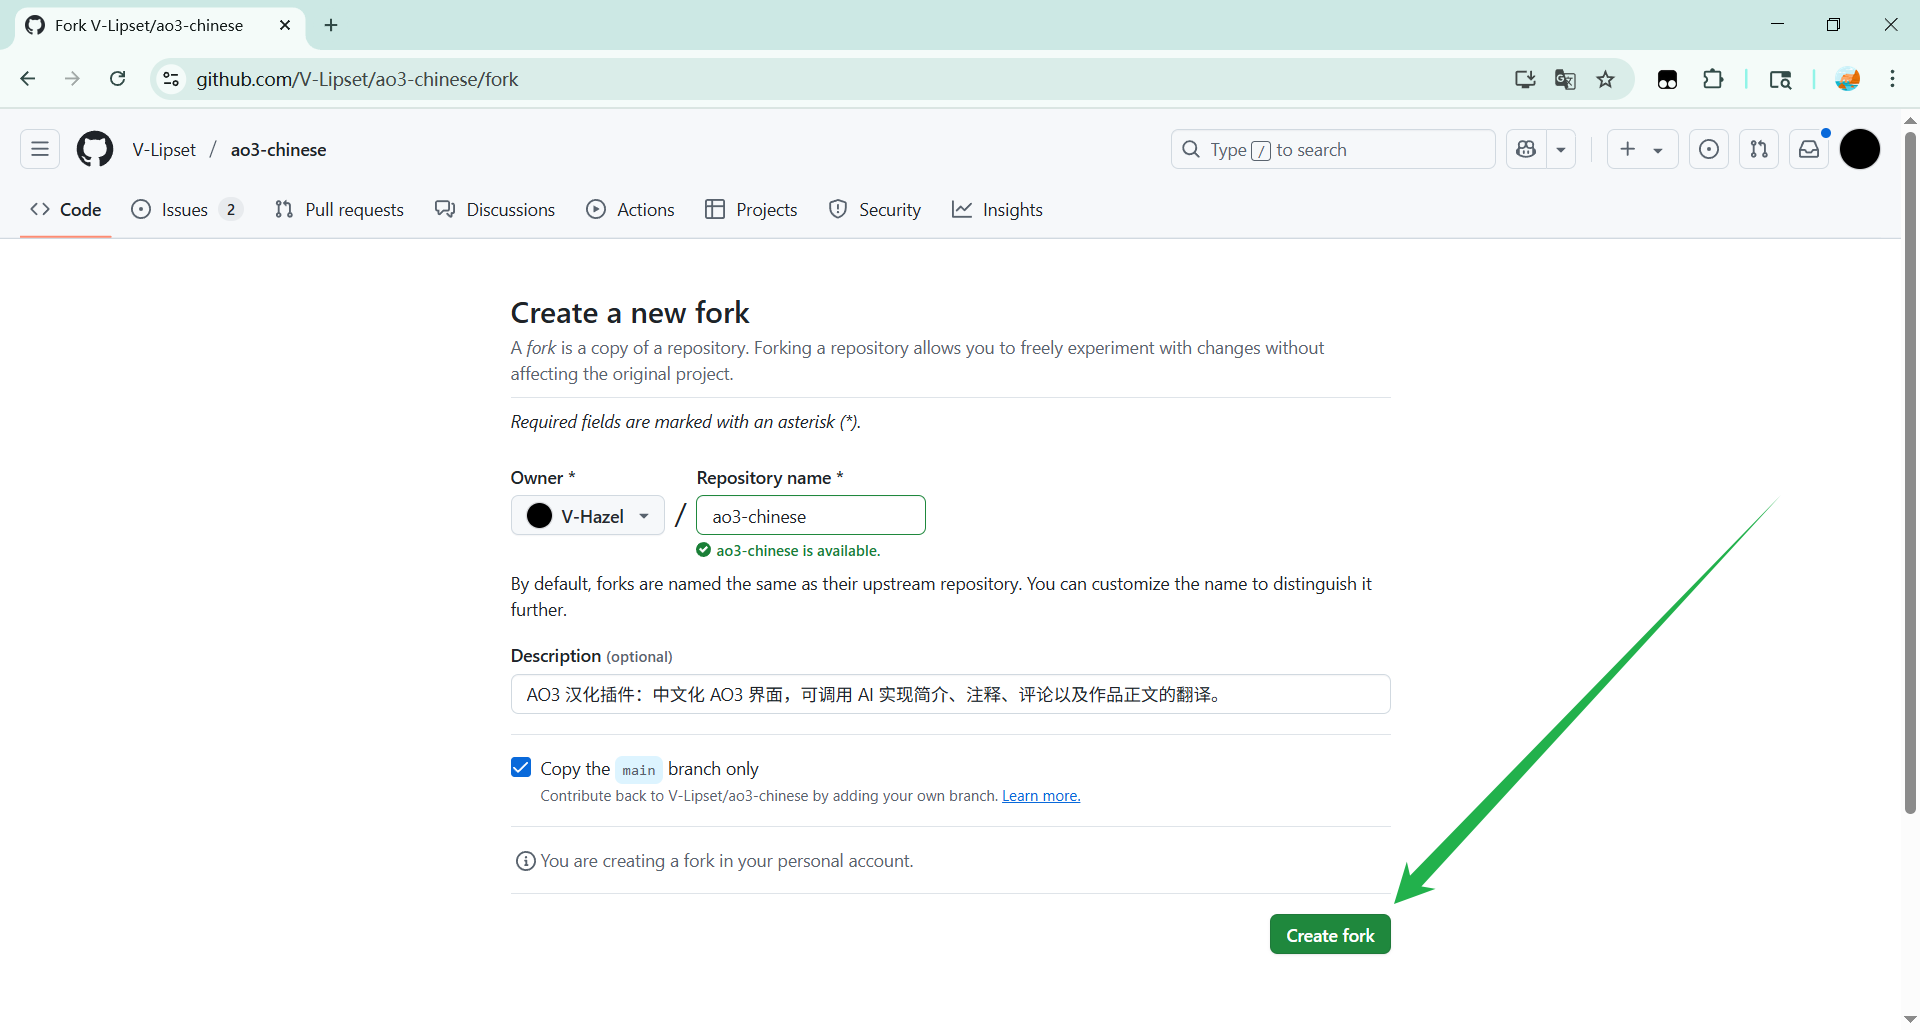Bookmark this page with the star icon
The height and width of the screenshot is (1030, 1920).
click(1605, 80)
